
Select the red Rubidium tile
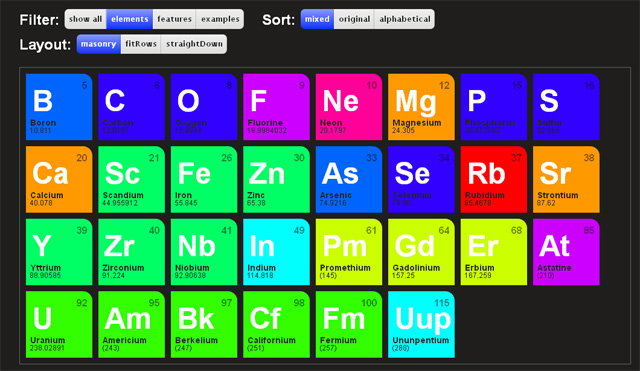pos(494,180)
